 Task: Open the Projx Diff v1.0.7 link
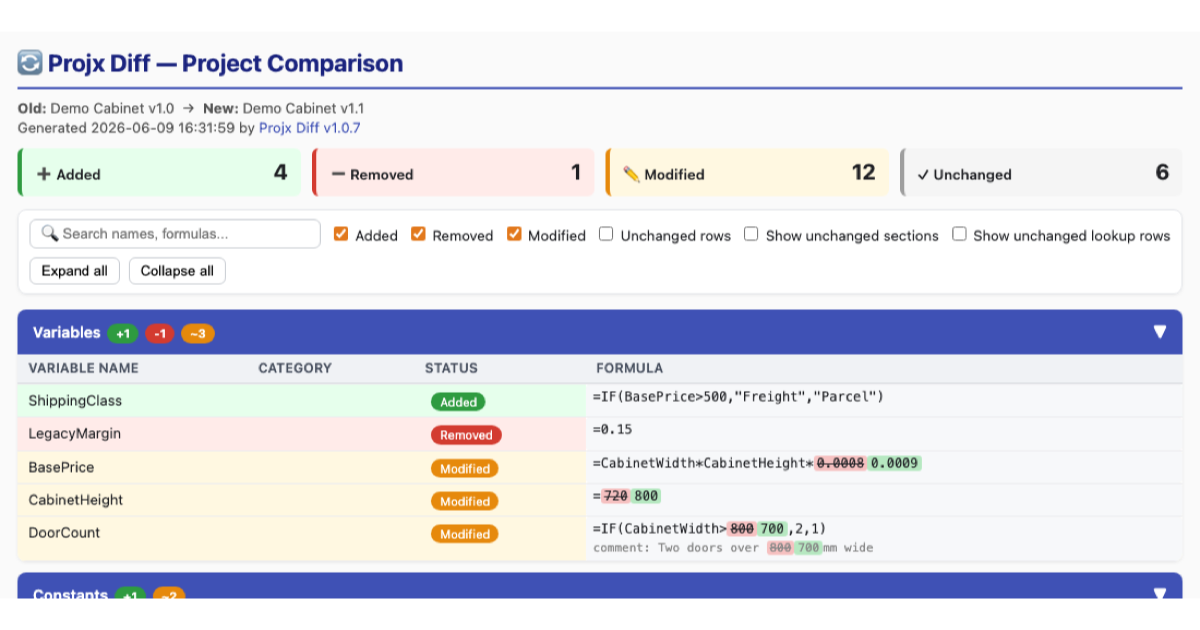tap(310, 128)
